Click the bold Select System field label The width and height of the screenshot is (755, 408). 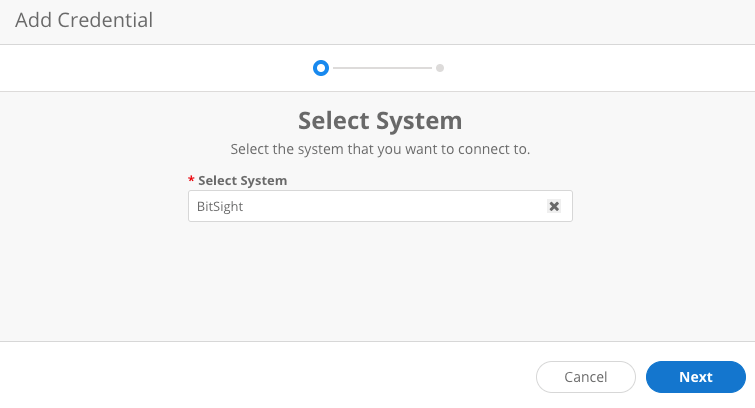pyautogui.click(x=243, y=180)
